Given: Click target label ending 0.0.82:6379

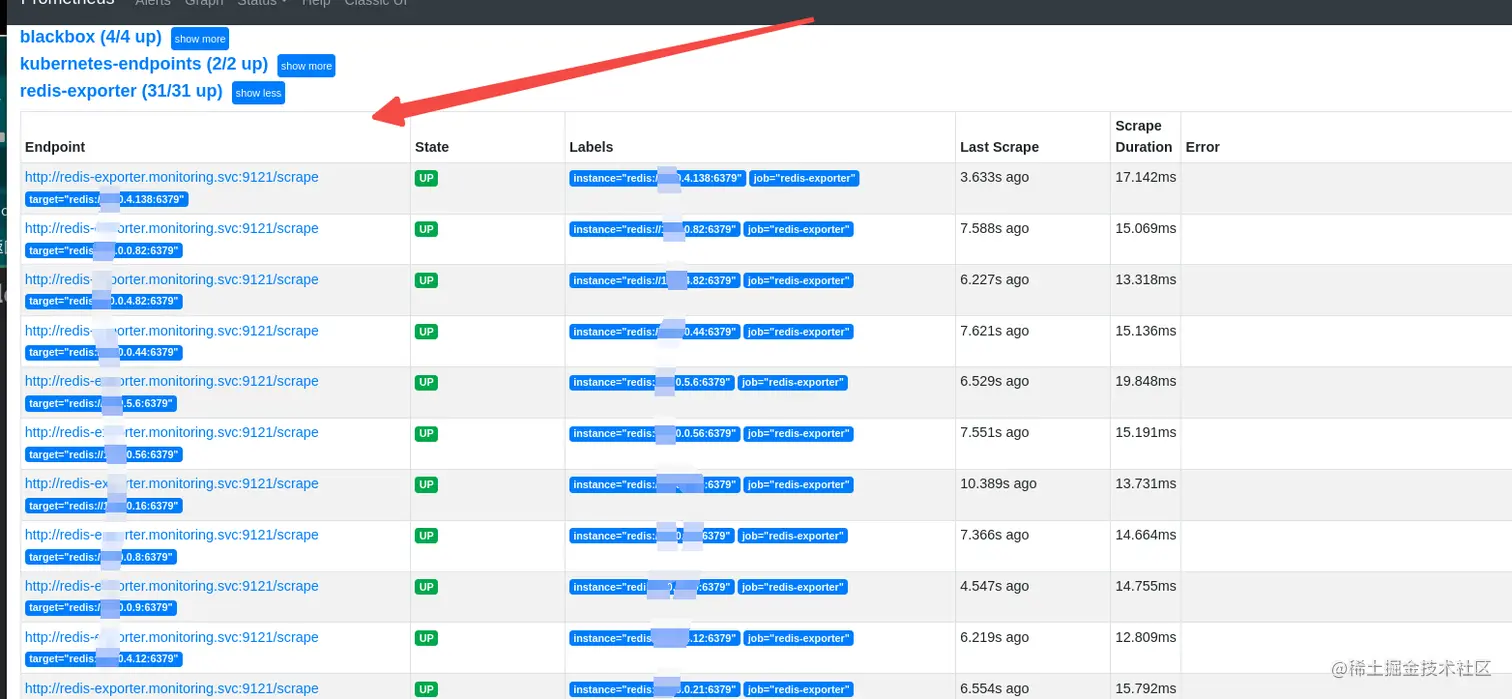Looking at the screenshot, I should (104, 250).
